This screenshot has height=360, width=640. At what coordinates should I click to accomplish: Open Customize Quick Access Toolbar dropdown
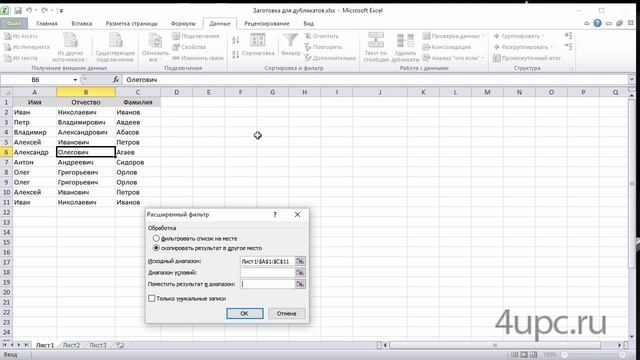tap(61, 11)
